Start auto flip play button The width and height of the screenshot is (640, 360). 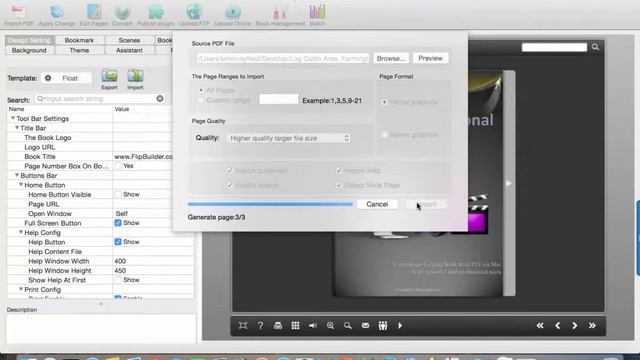pyautogui.click(x=400, y=325)
